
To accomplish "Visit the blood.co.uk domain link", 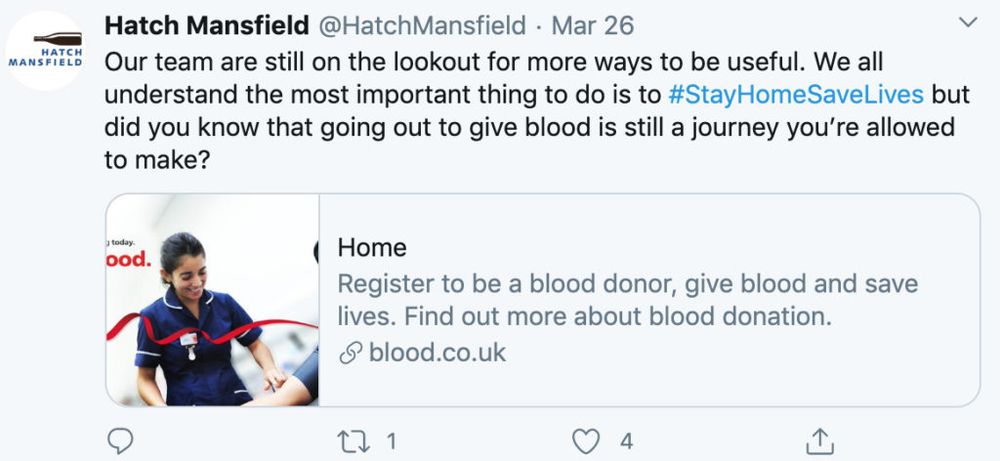I will [x=438, y=353].
